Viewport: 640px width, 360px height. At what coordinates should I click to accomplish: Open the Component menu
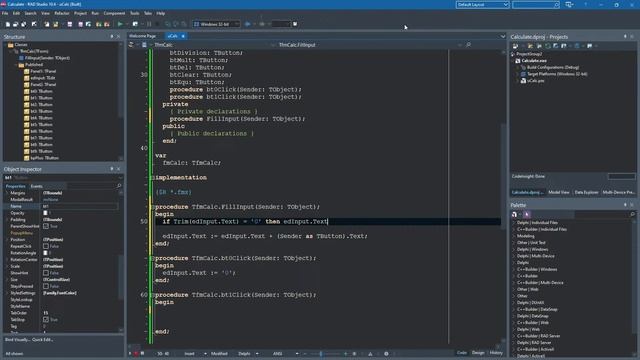114,13
